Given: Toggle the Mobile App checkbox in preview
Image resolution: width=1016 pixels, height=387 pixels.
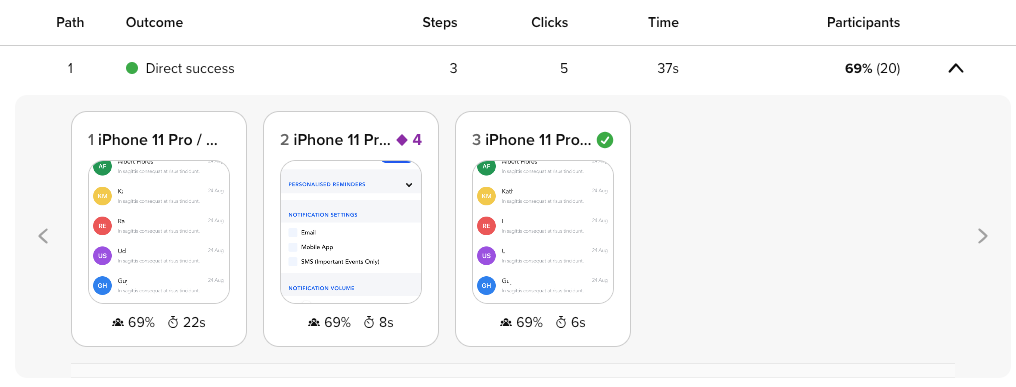Looking at the screenshot, I should [293, 247].
